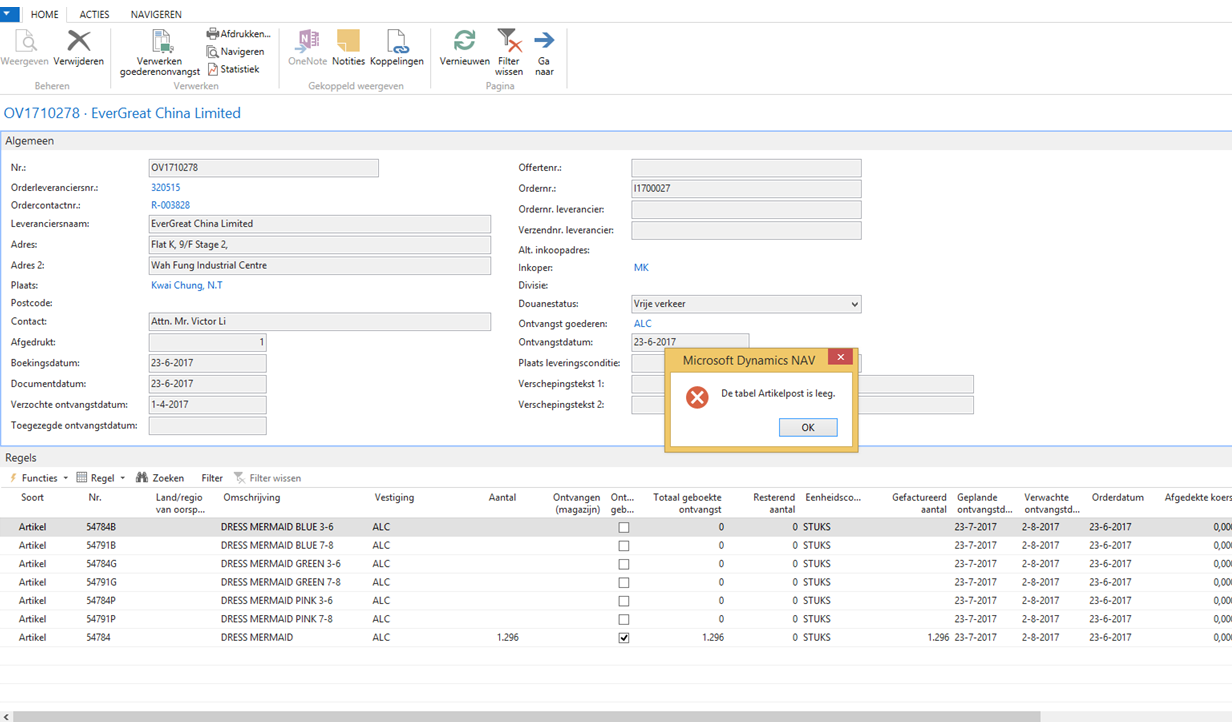Open Notities sticky note icon
The image size is (1232, 722).
348,41
